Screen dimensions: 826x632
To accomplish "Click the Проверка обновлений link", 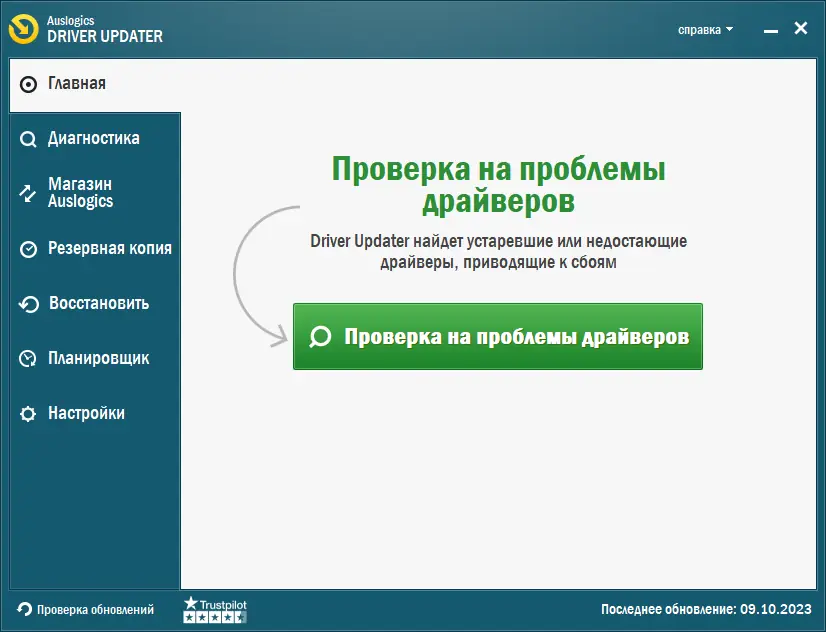I will (95, 610).
